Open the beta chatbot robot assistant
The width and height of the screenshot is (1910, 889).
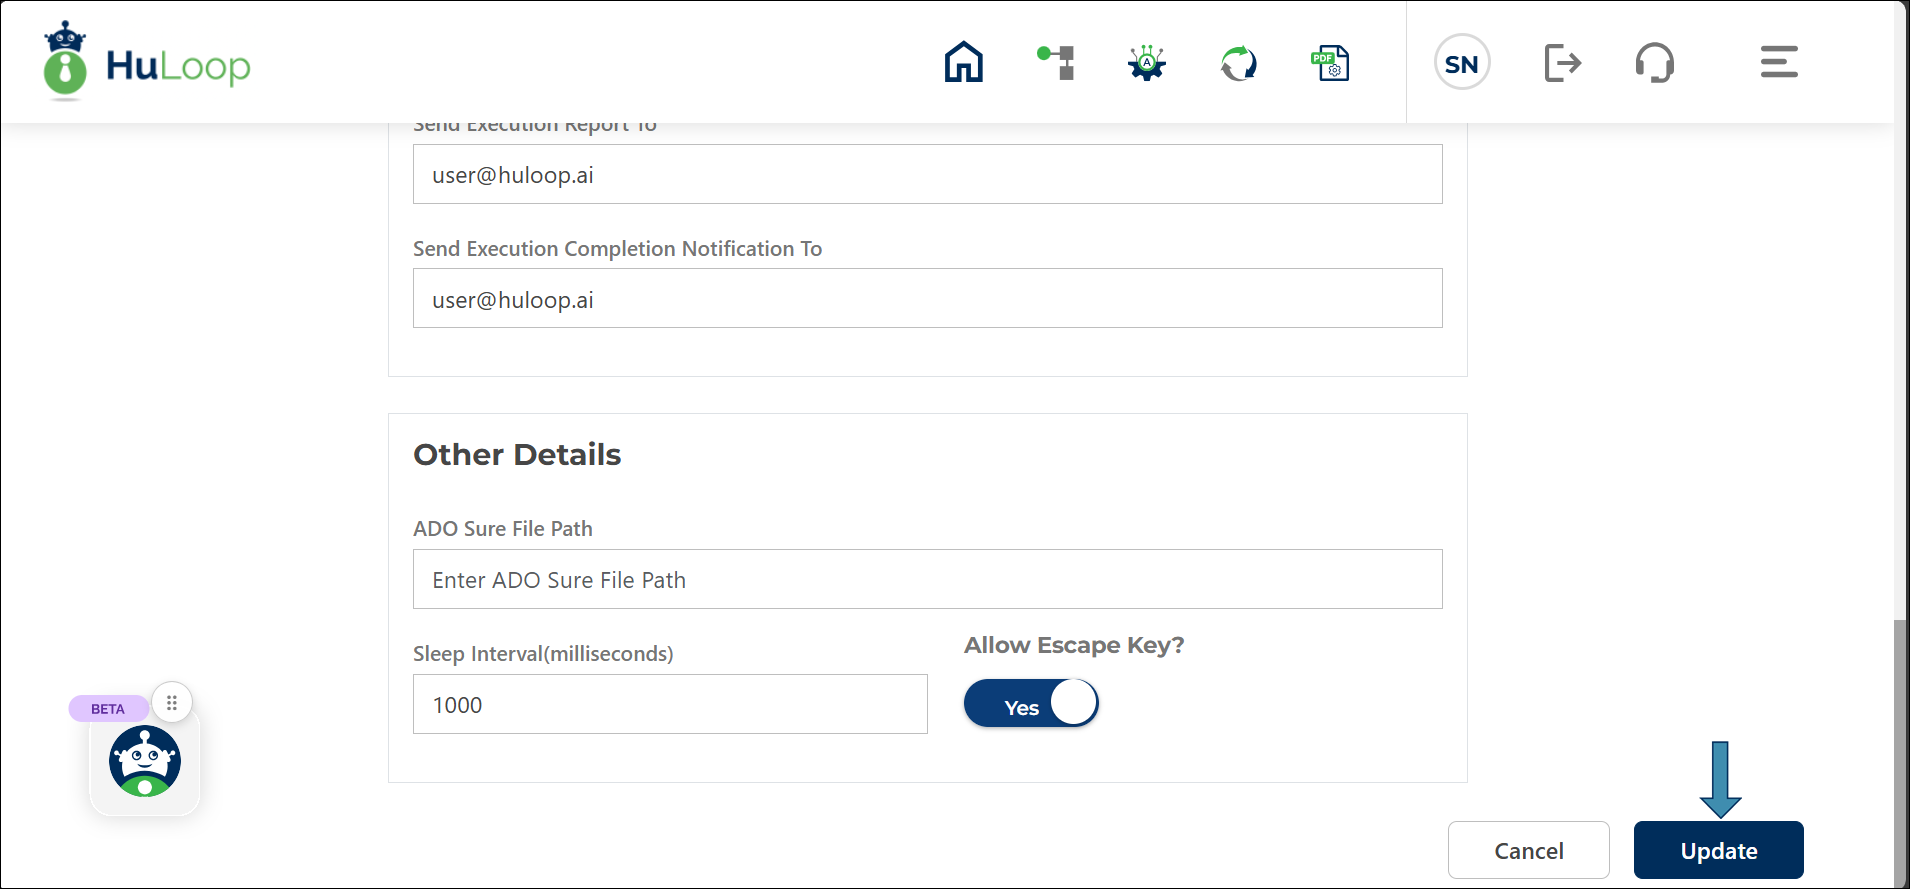[145, 762]
